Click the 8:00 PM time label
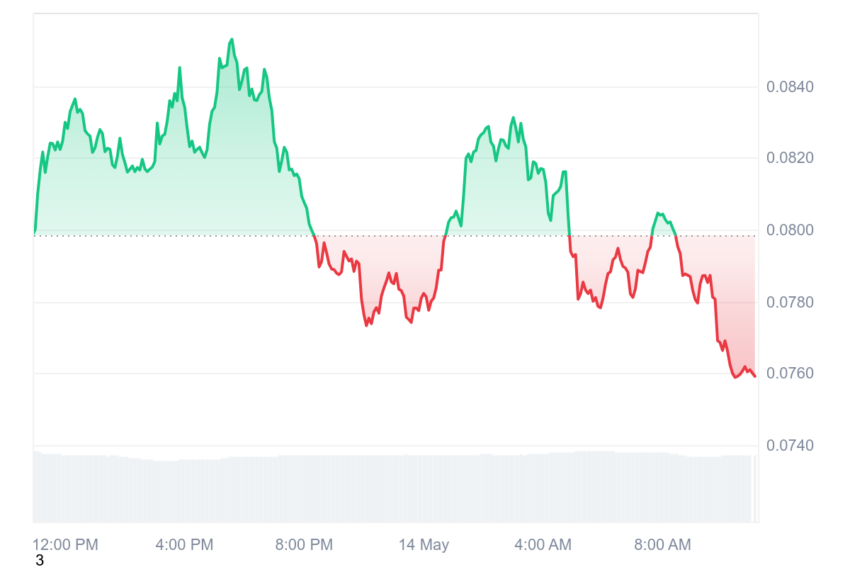Screen dimensions: 850x567 [304, 544]
